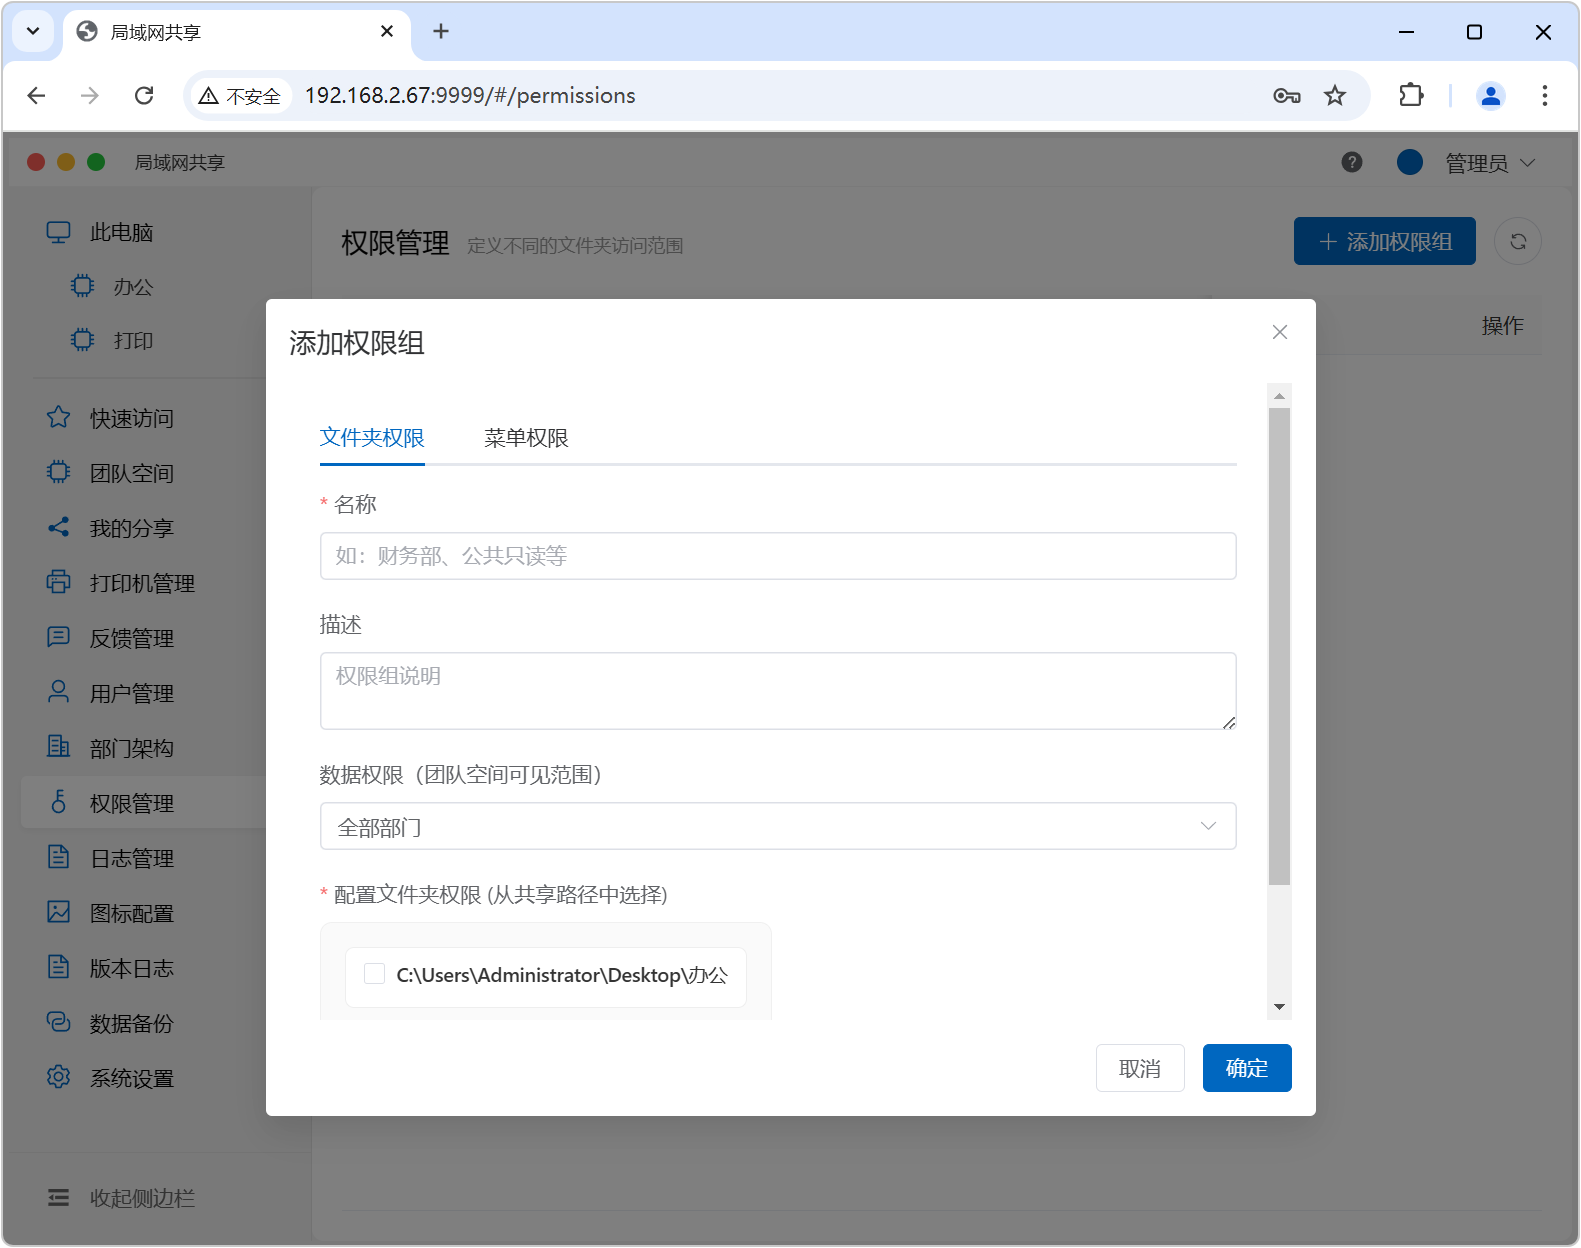This screenshot has width=1581, height=1248.
Task: Open 日志管理 document icon
Action: (x=59, y=857)
